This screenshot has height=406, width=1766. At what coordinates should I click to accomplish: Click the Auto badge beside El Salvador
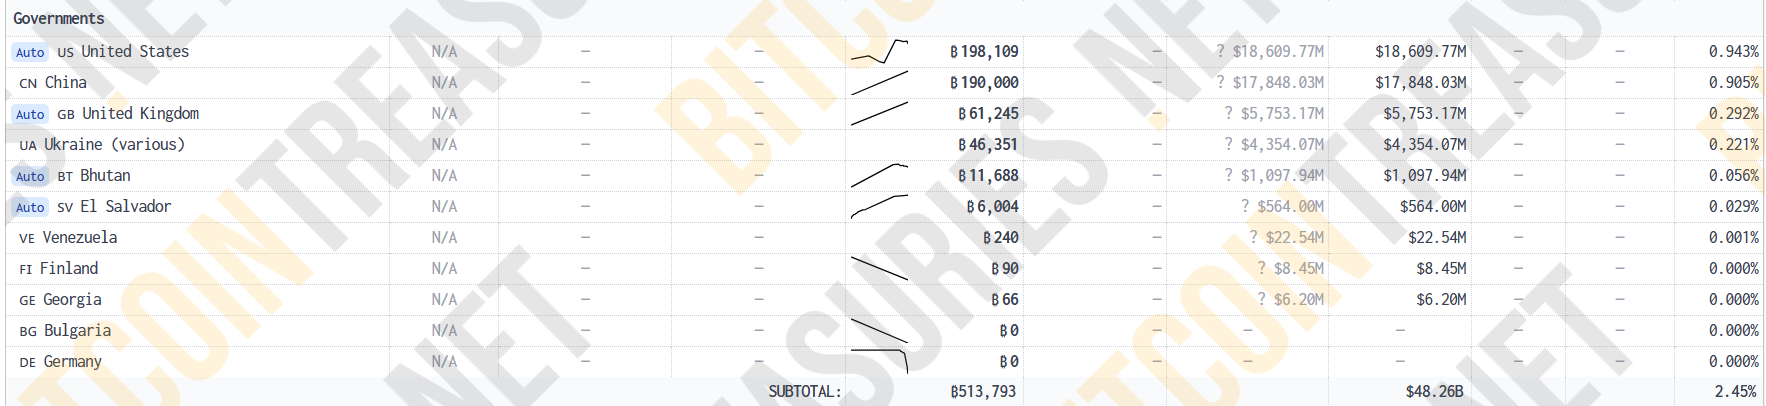(x=30, y=207)
